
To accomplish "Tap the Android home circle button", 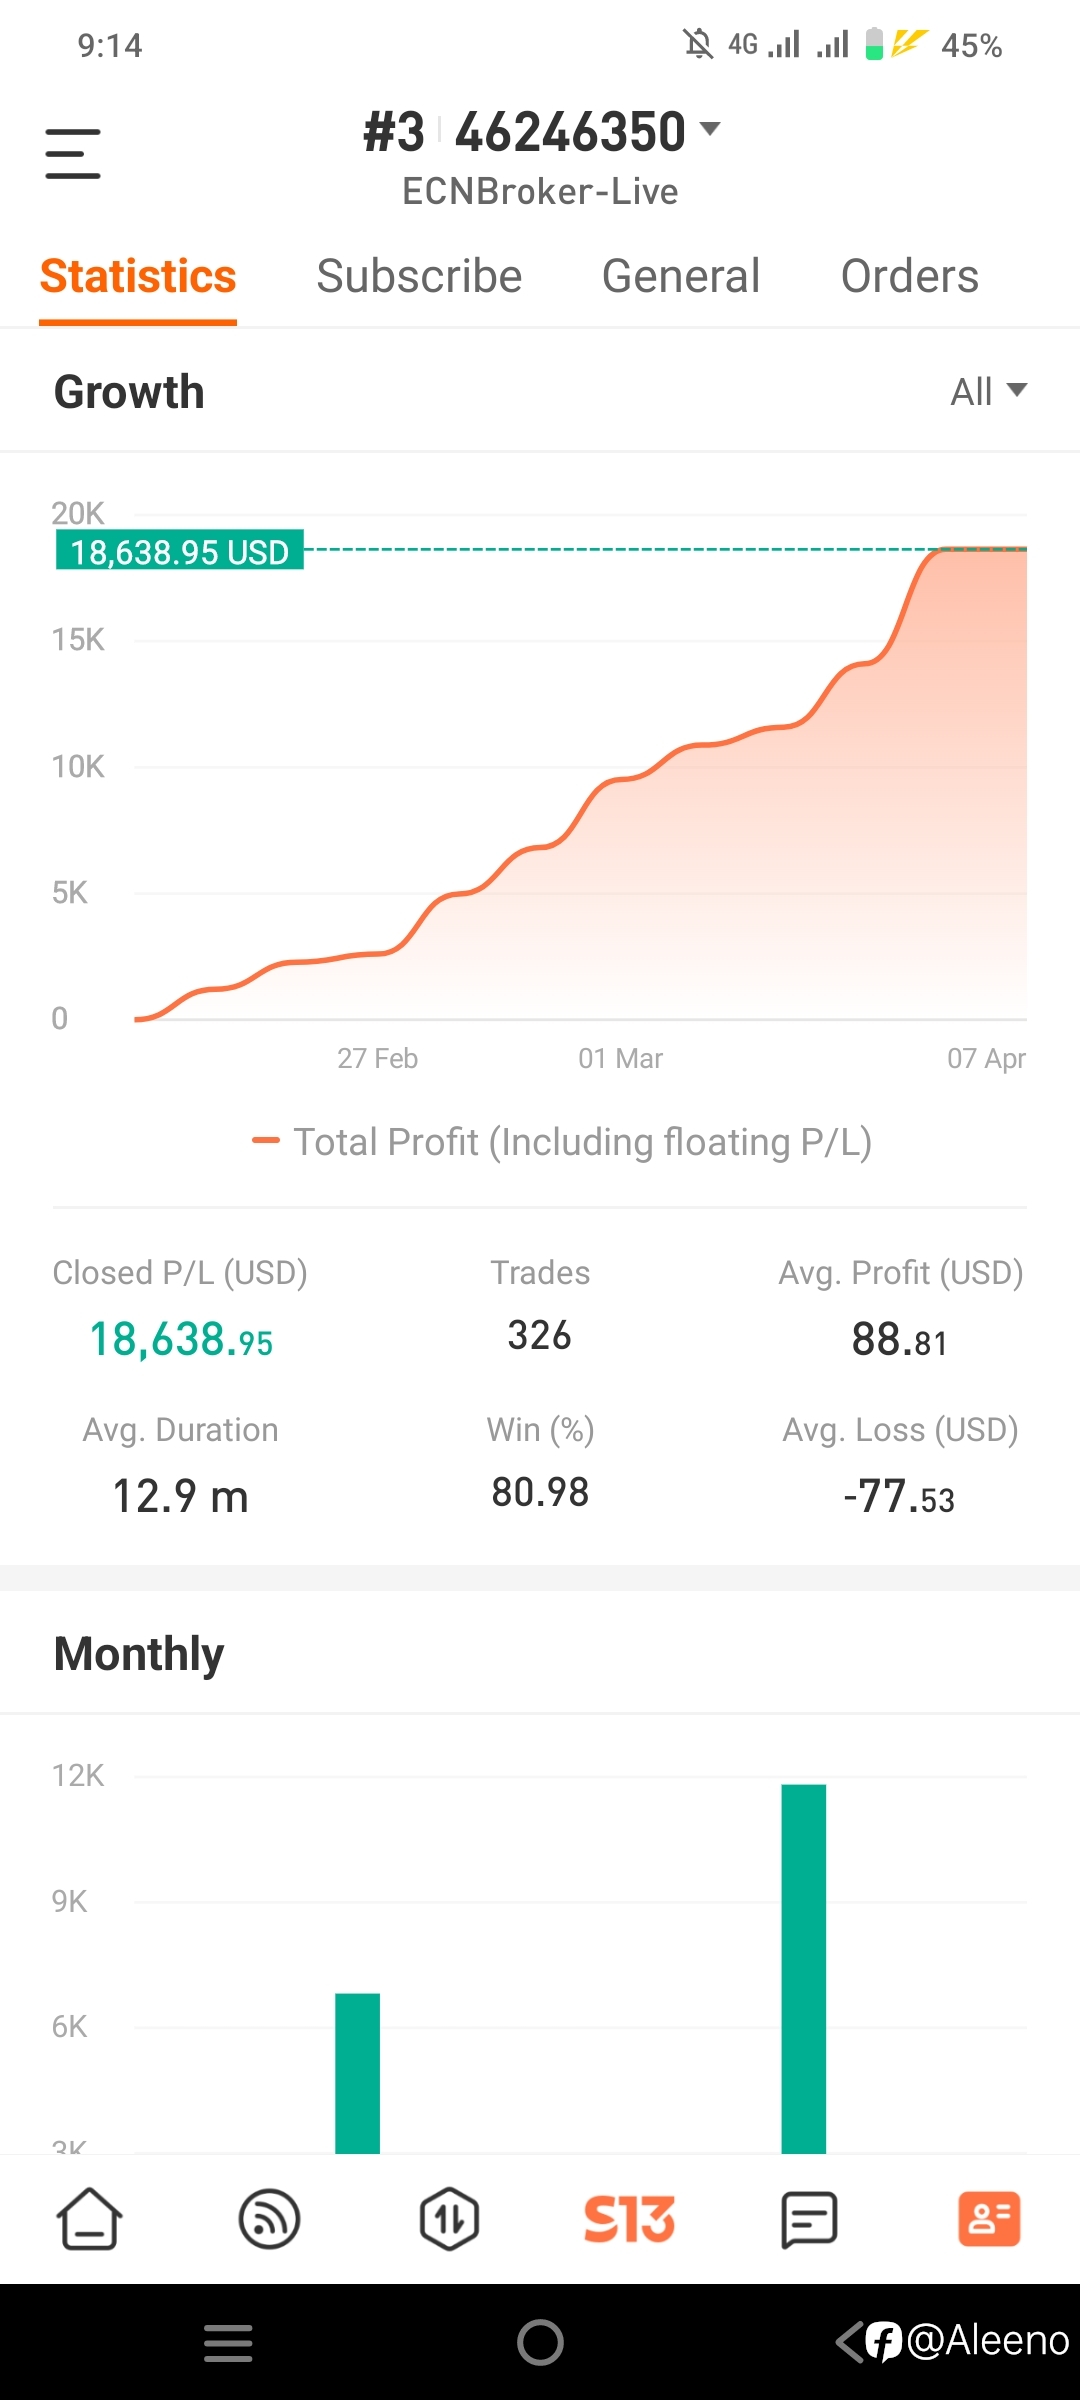I will coord(540,2342).
